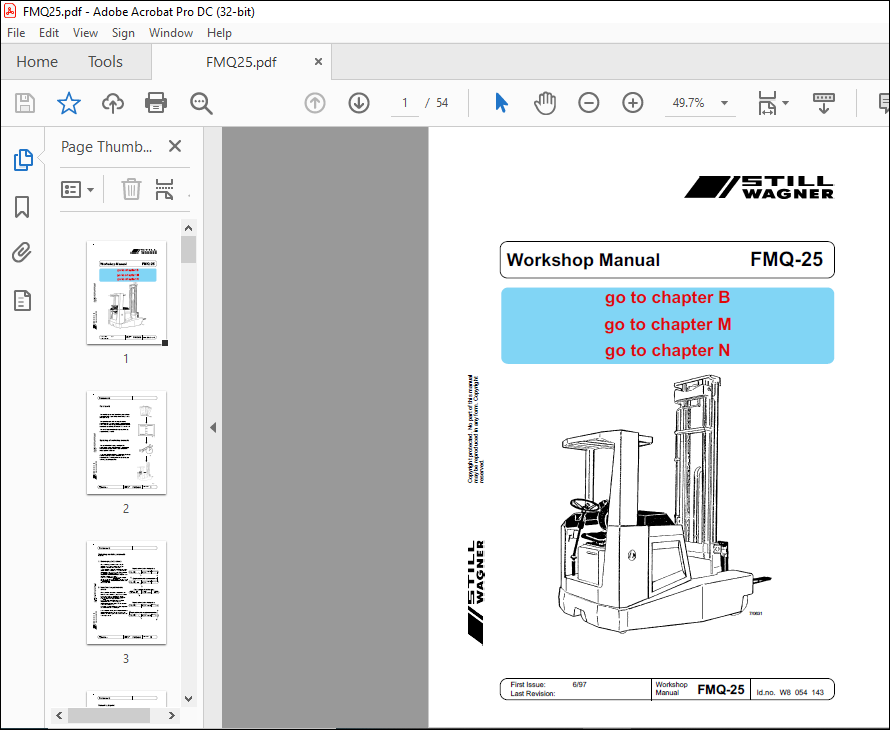Select the FMQ25.pdf document tab
The width and height of the screenshot is (890, 730).
241,62
